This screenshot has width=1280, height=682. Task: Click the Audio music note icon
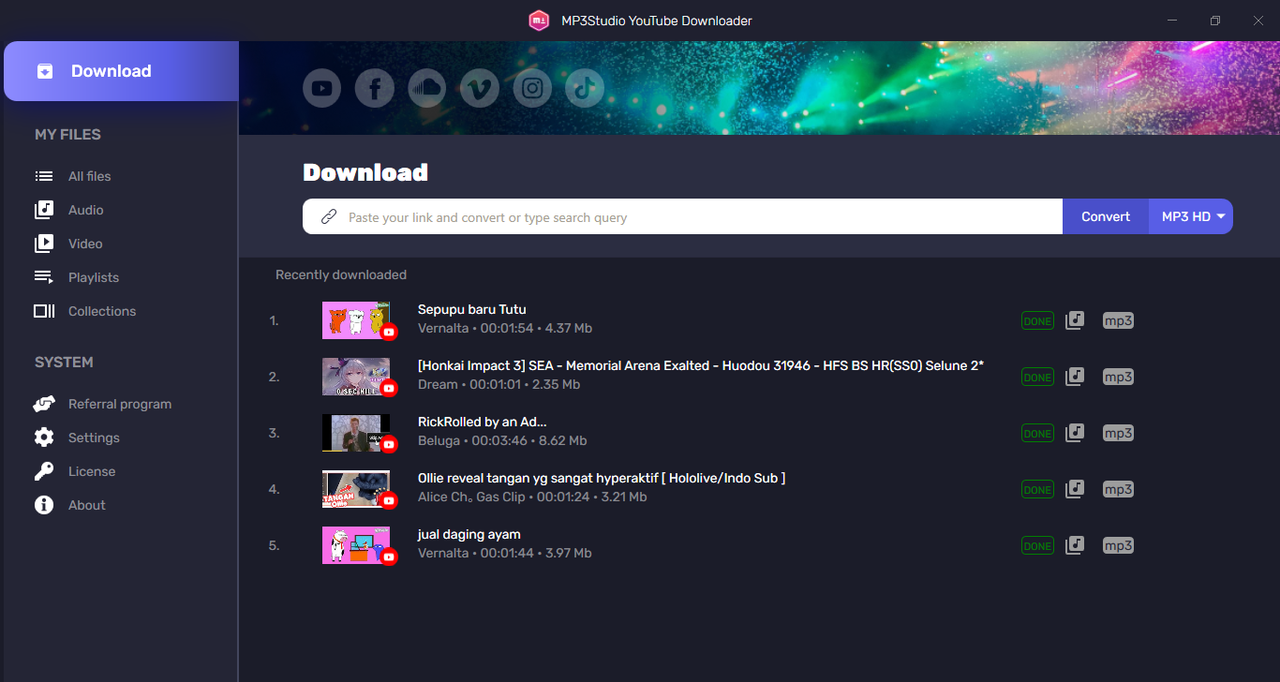pos(44,210)
